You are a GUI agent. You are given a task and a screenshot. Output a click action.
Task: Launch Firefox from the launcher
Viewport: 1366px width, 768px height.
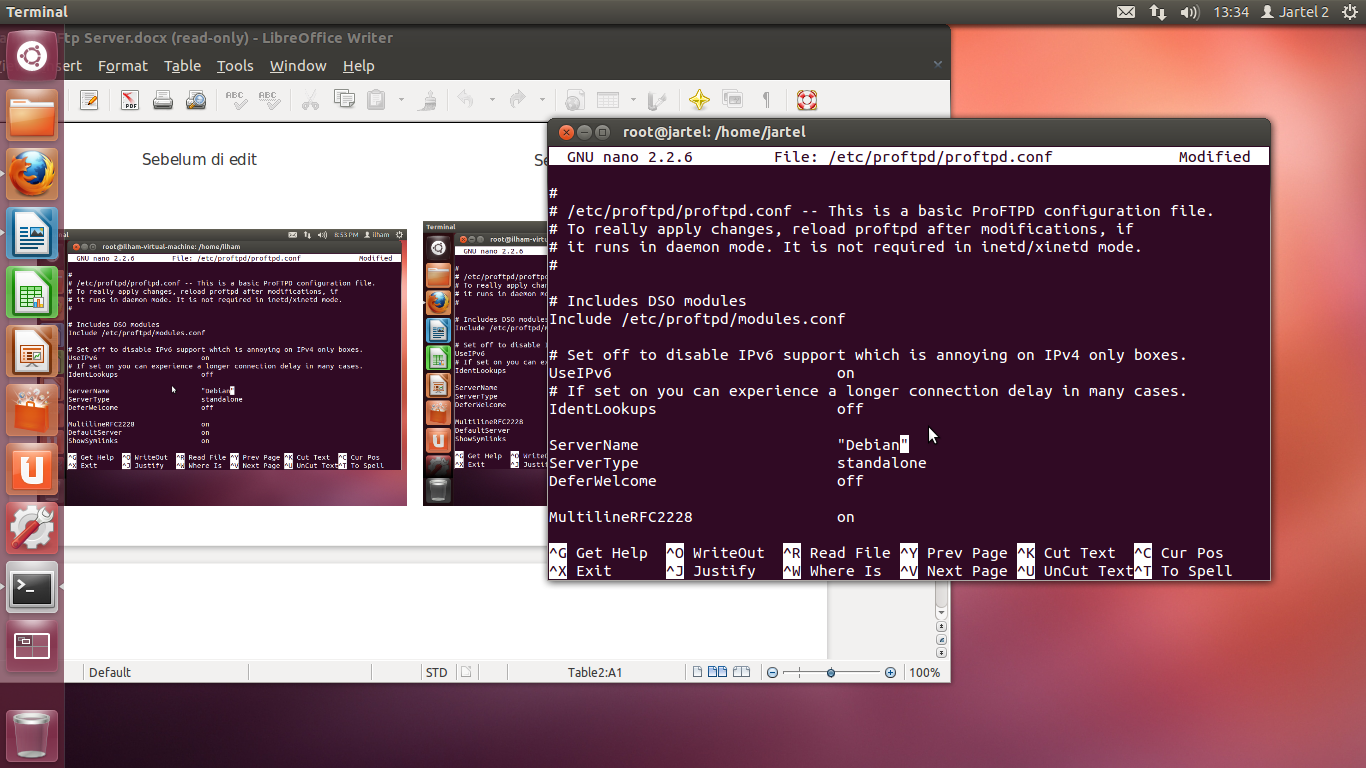coord(32,174)
